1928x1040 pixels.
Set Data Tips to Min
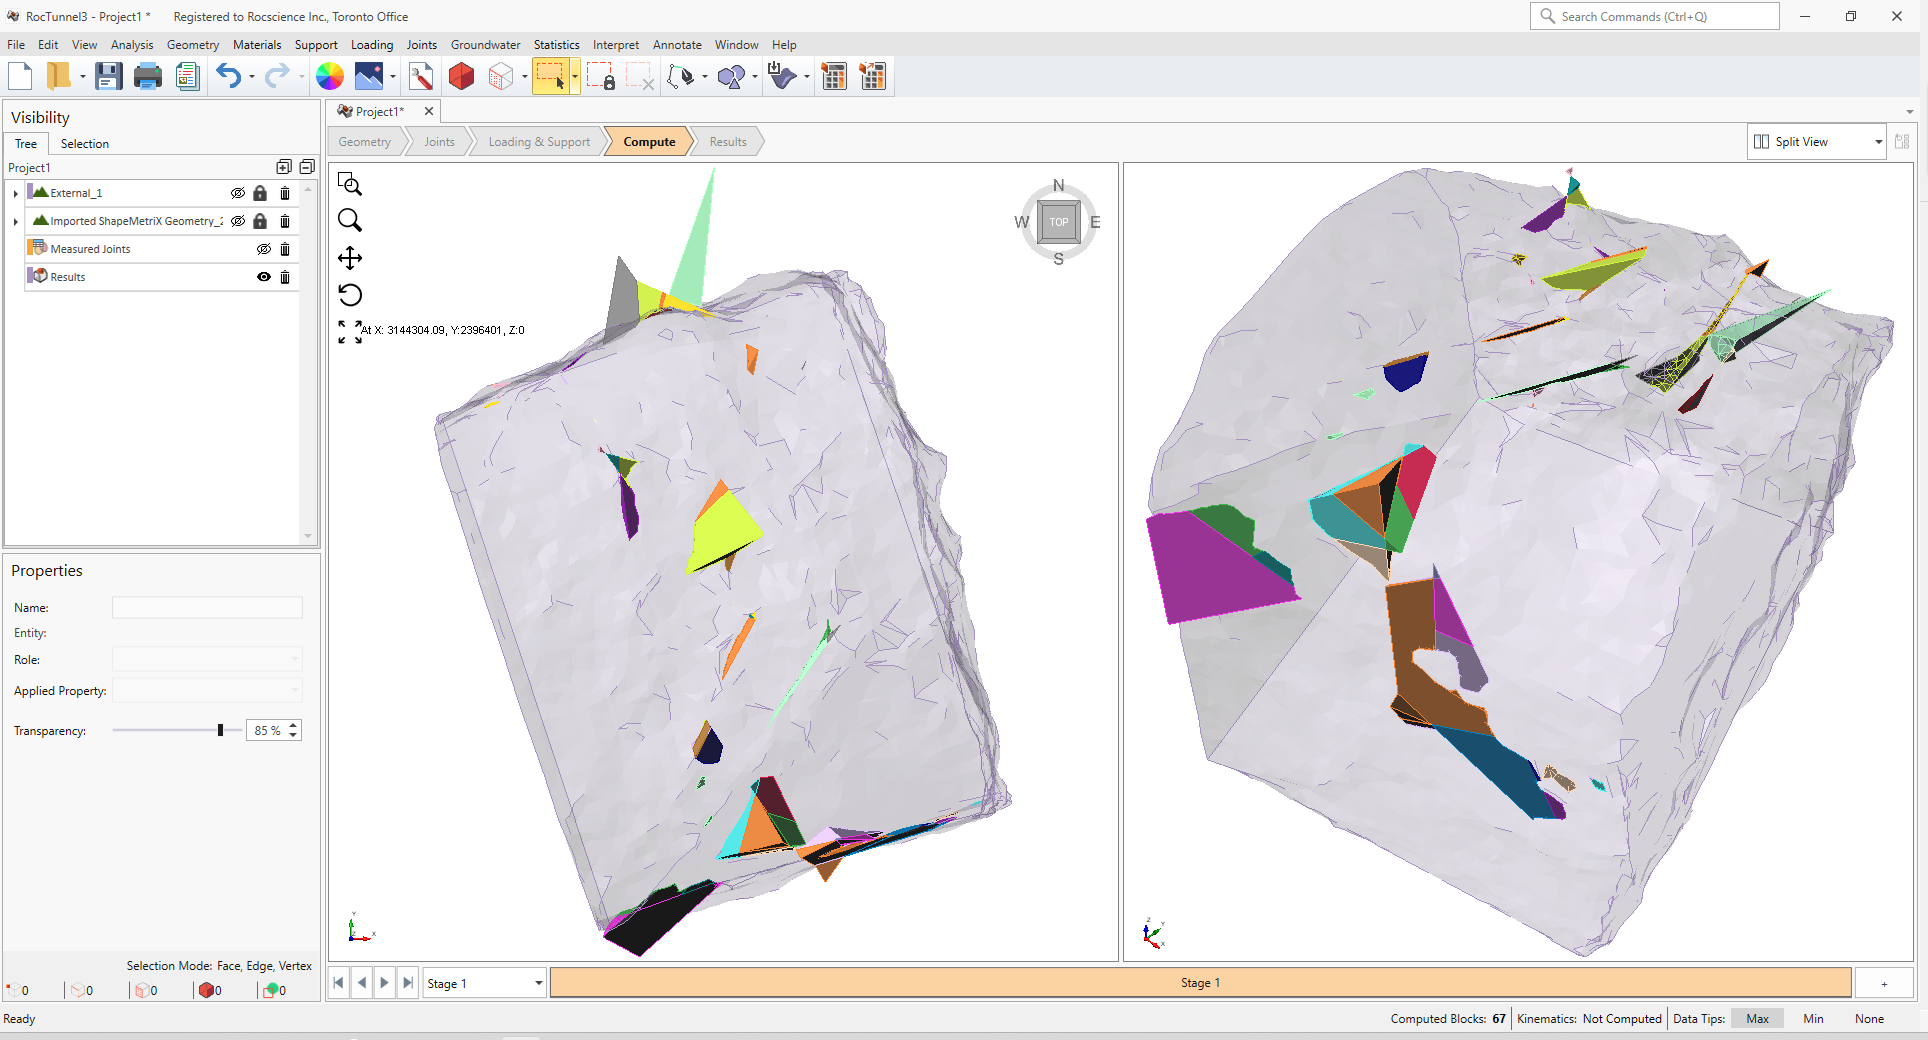click(1813, 1019)
